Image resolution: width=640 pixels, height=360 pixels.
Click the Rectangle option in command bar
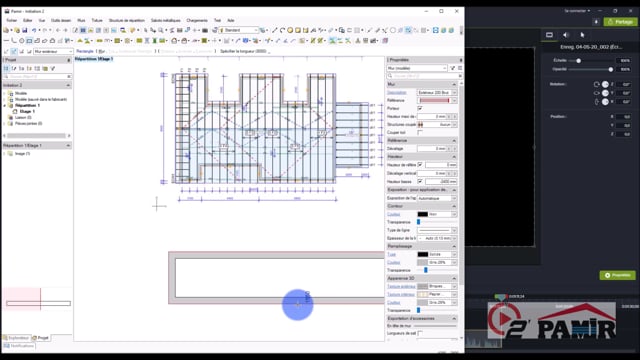85,51
